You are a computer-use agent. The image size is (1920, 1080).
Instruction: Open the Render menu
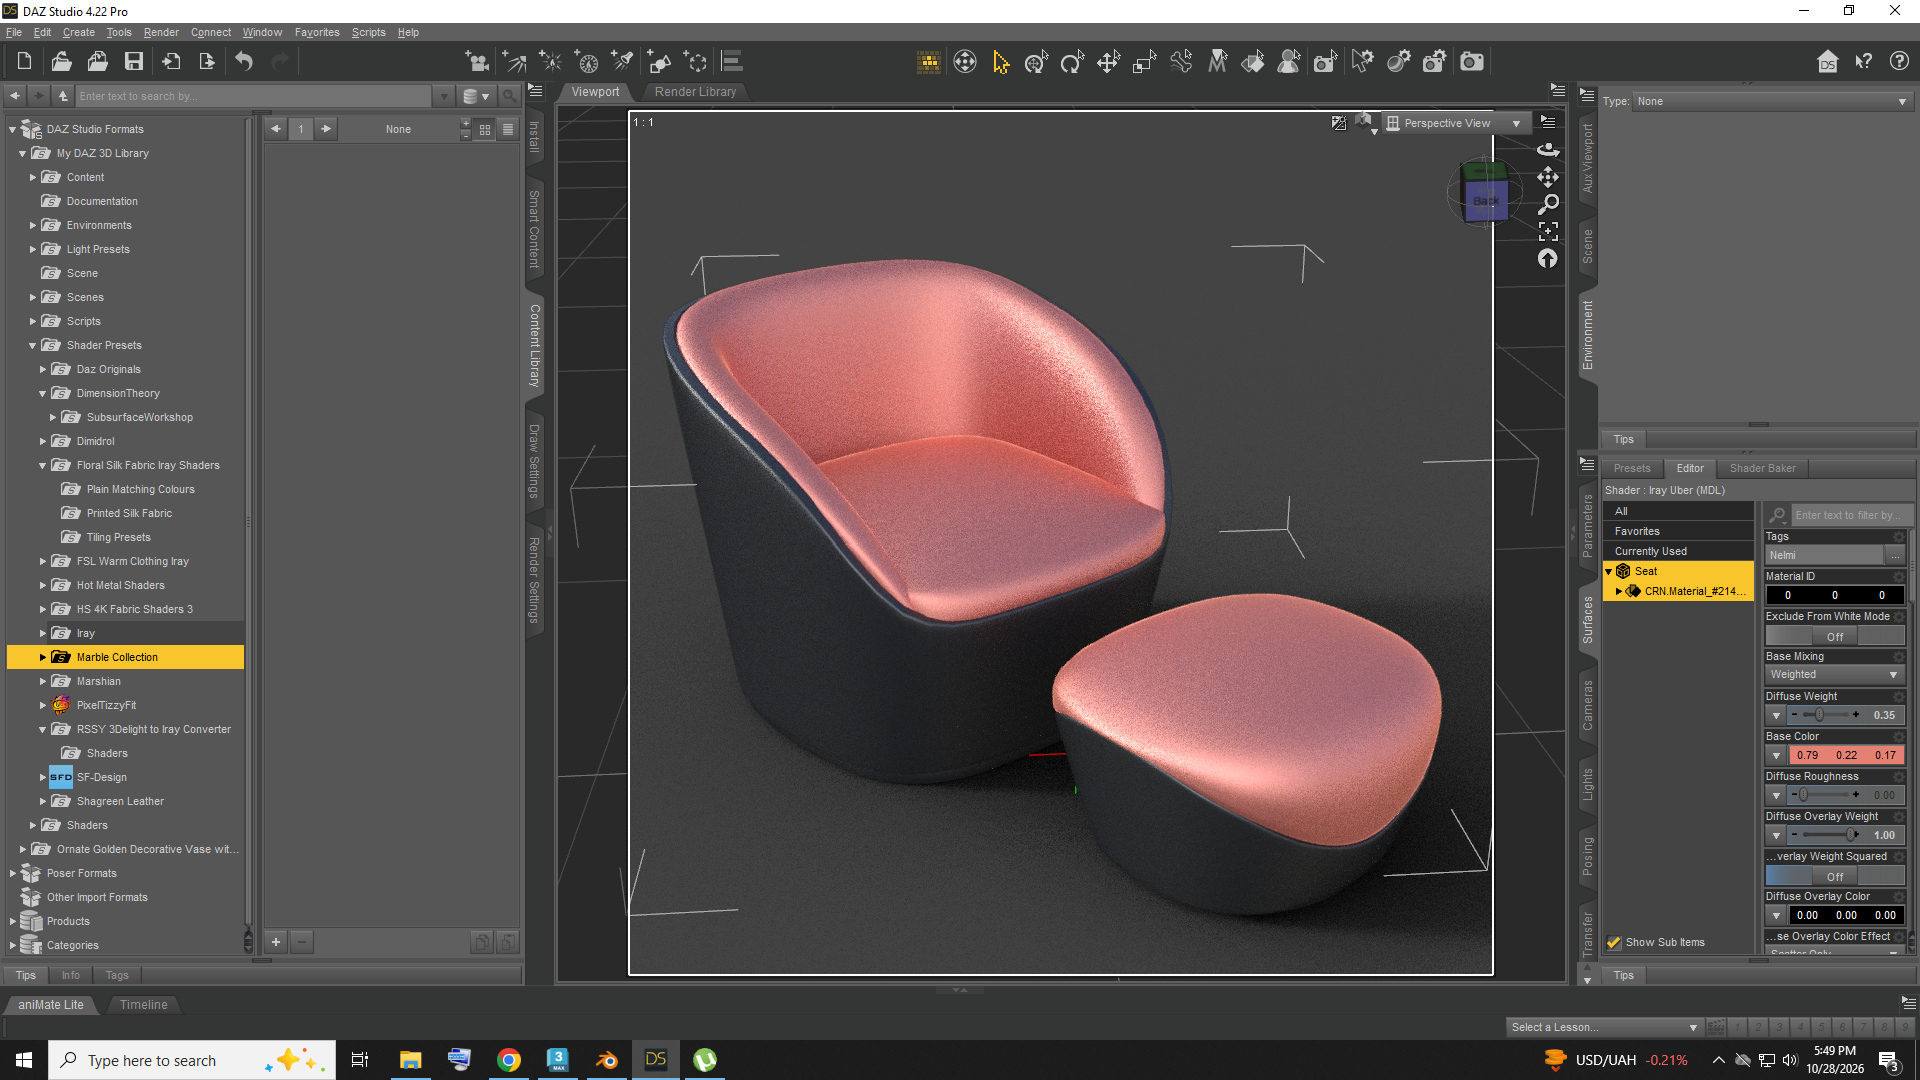tap(161, 32)
